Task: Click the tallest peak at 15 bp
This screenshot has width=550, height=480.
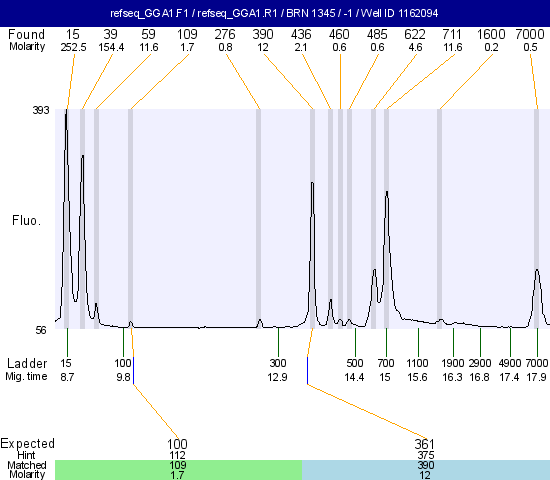Action: [66, 116]
